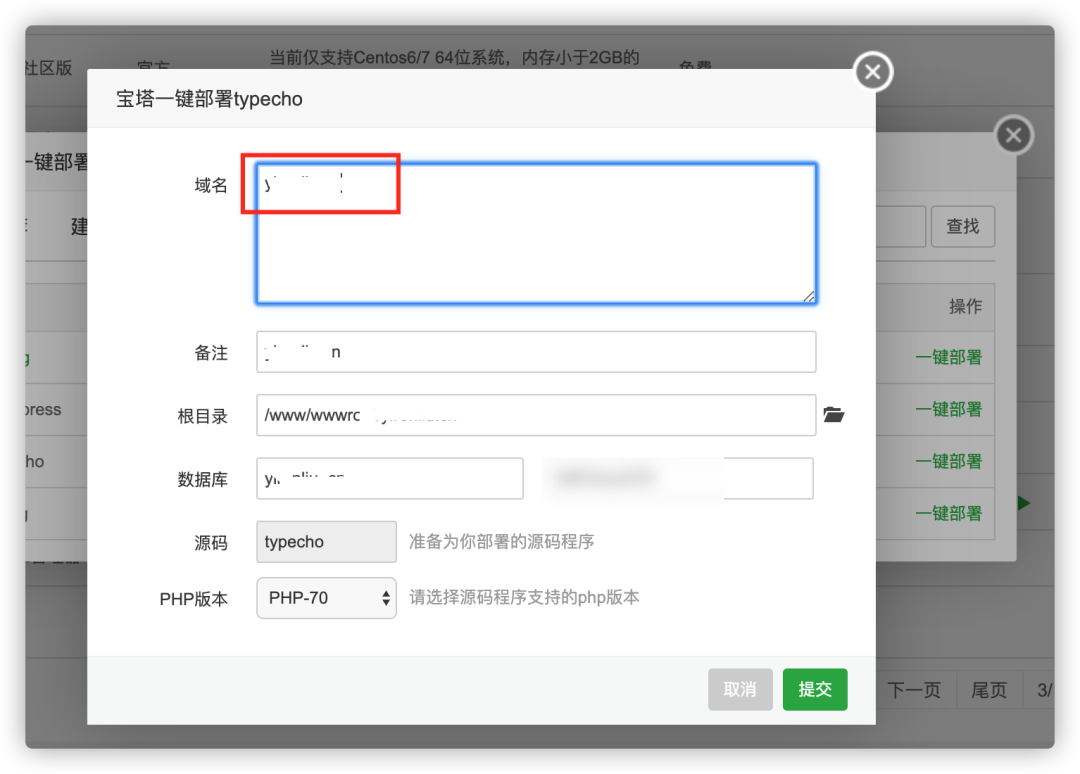Close the typecho deployment dialog
The height and width of the screenshot is (774, 1080).
click(x=873, y=72)
